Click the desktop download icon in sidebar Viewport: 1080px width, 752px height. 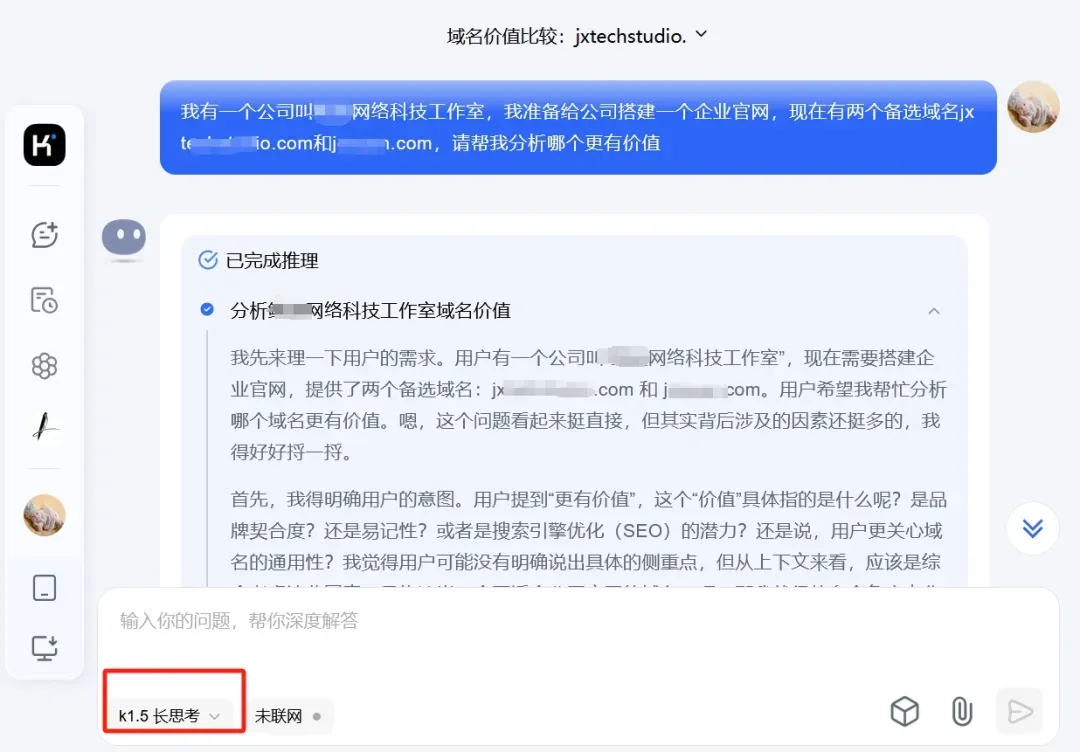45,648
